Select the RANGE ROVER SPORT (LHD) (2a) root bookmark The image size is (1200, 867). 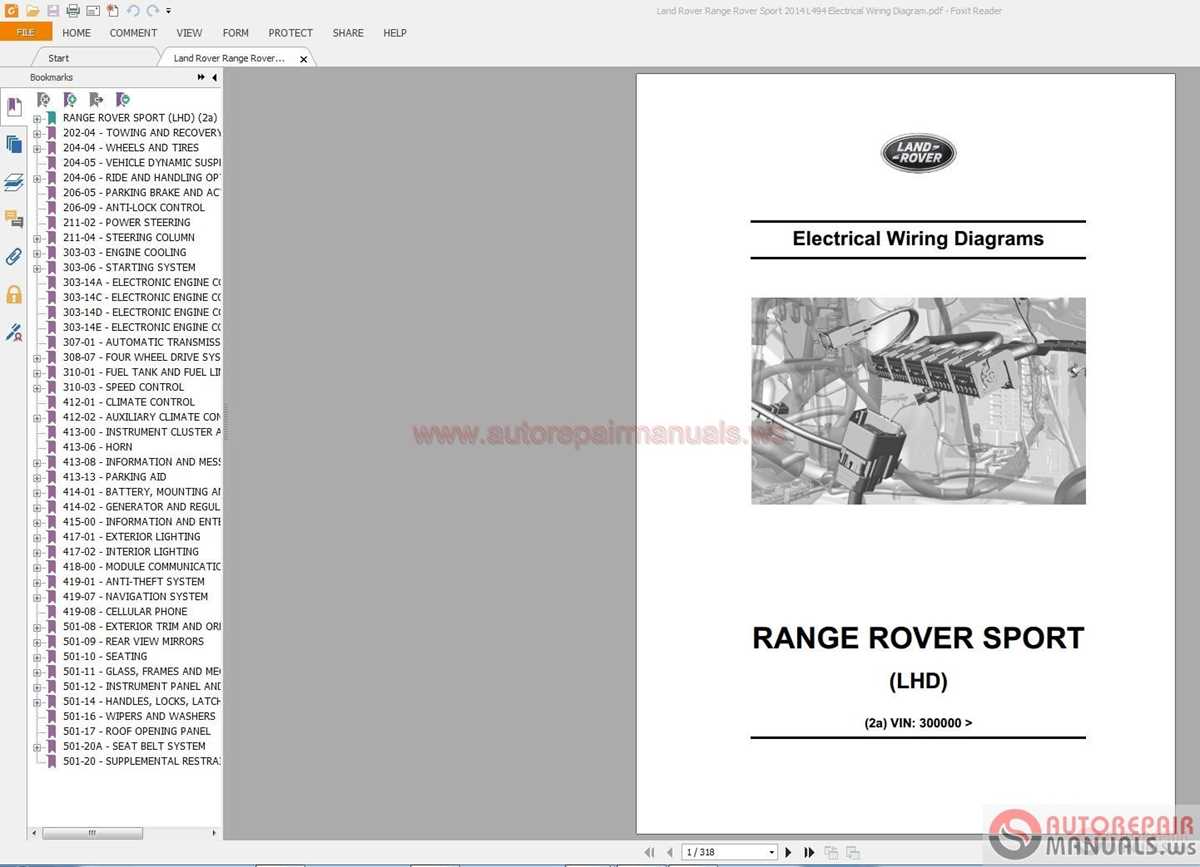[139, 117]
